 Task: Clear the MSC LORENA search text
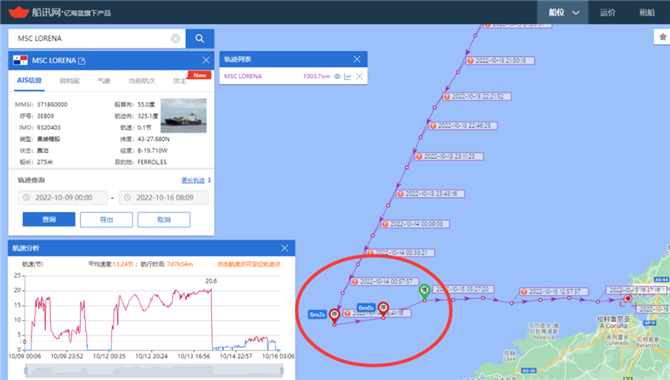pyautogui.click(x=175, y=38)
